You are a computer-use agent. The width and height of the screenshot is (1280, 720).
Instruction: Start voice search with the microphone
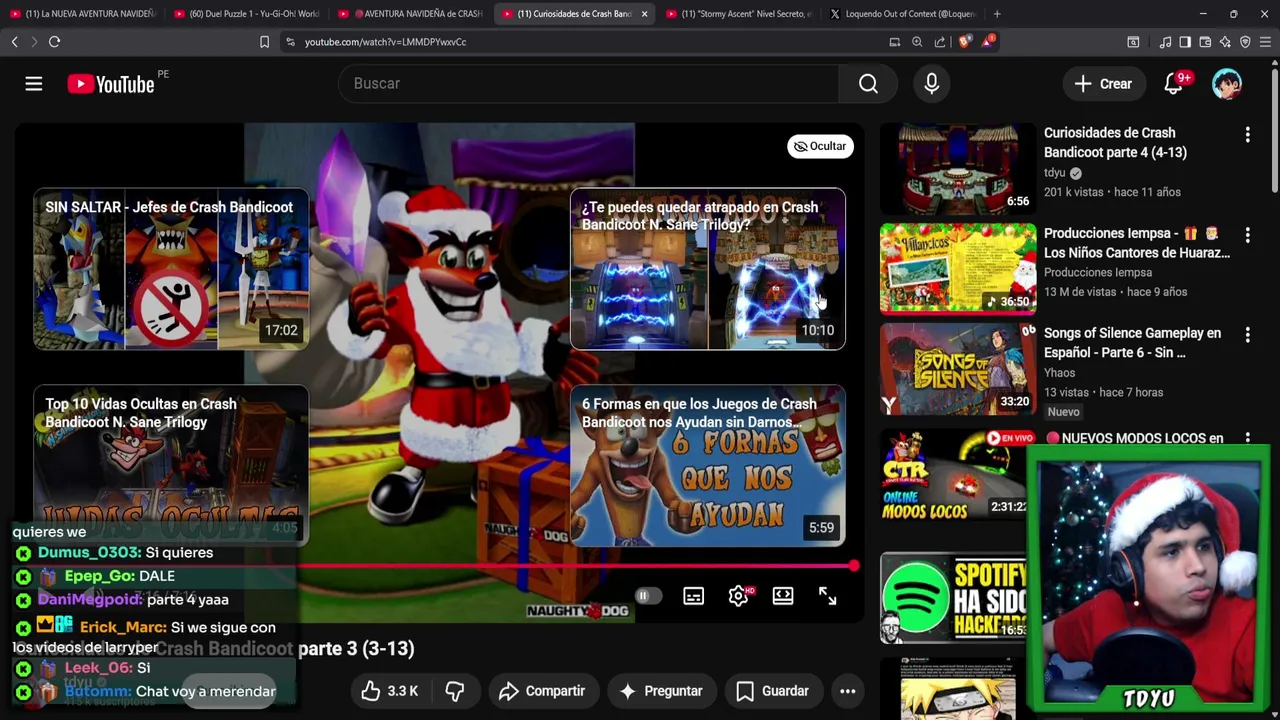(x=932, y=84)
